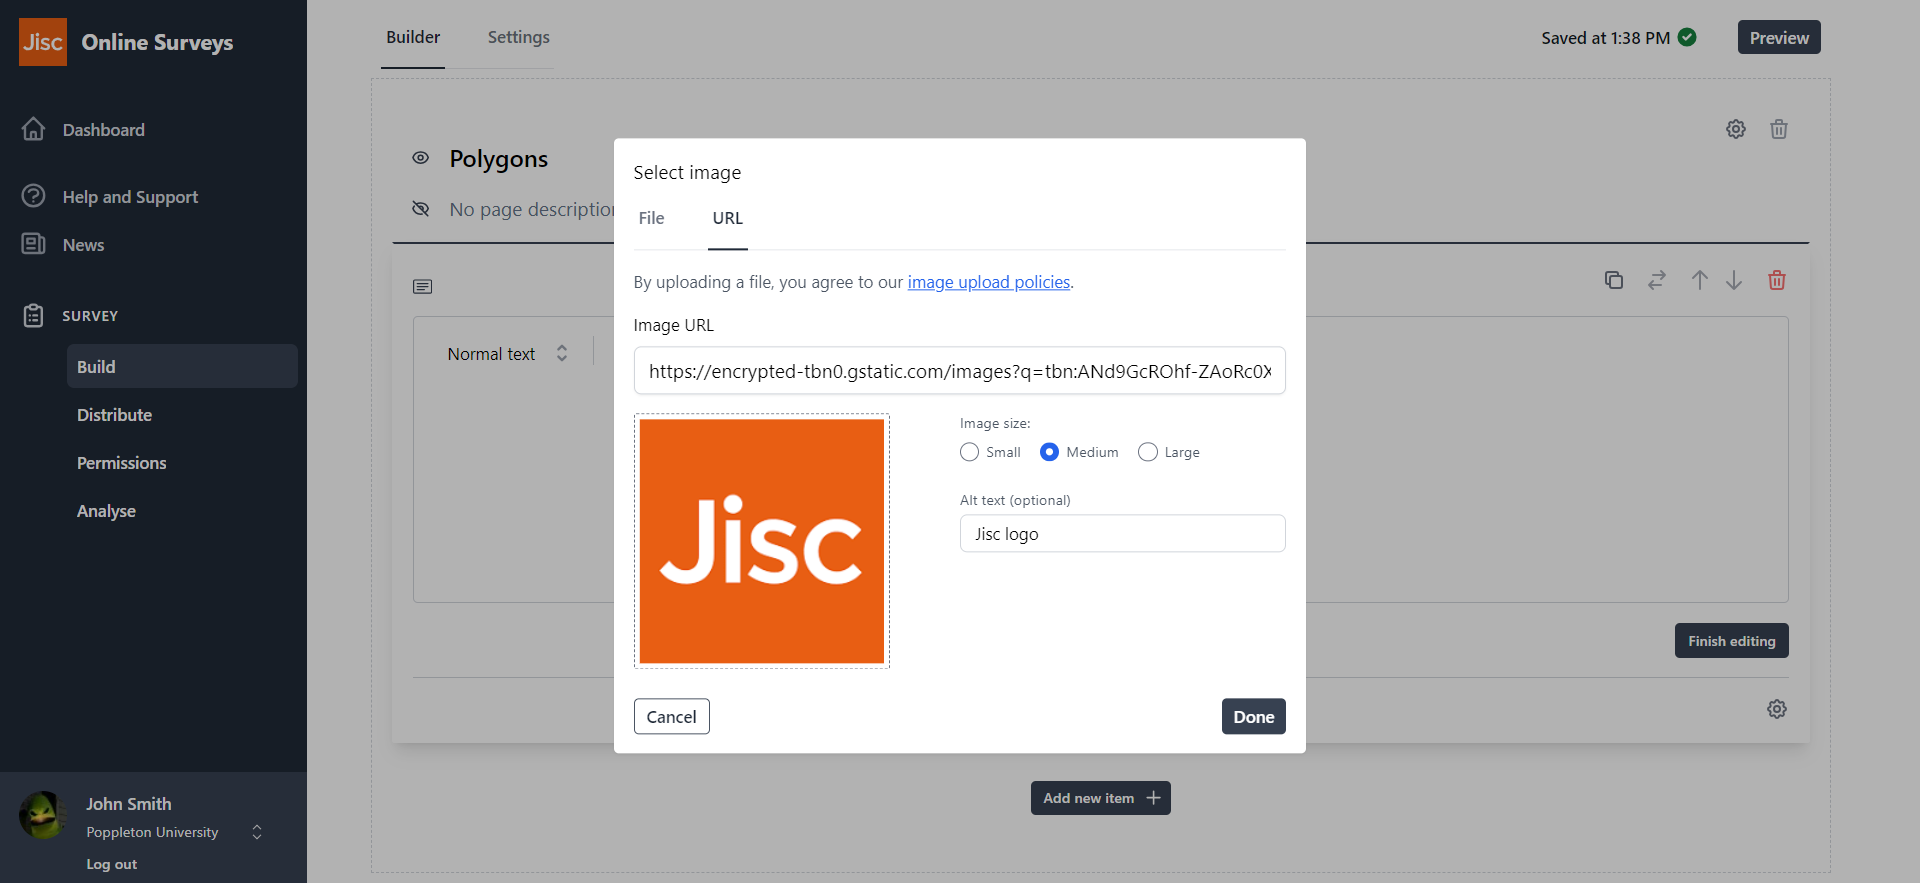This screenshot has width=1920, height=883.
Task: Open item settings gear below Finish editing
Action: 1777,709
